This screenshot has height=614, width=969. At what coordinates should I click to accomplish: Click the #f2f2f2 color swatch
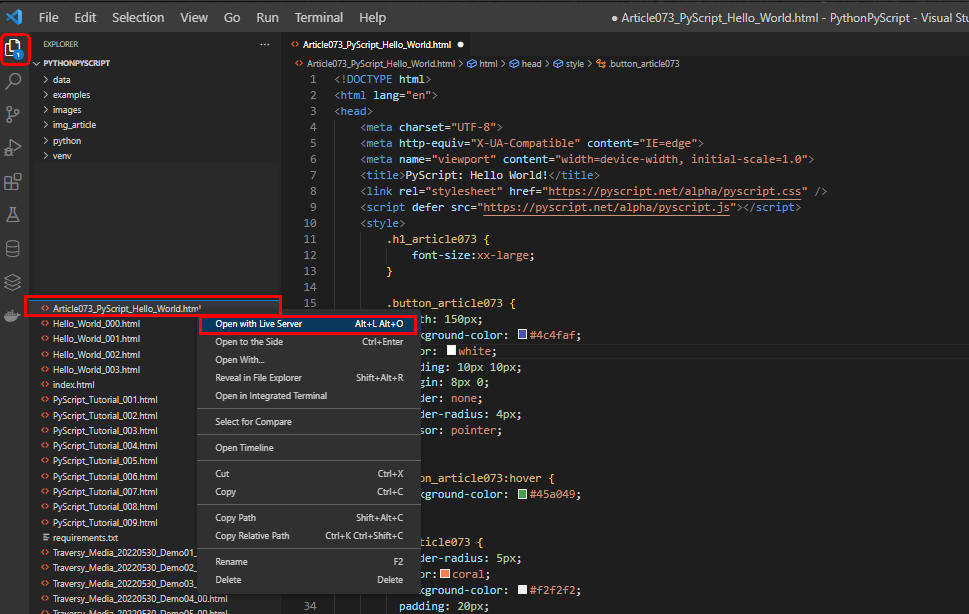522,589
